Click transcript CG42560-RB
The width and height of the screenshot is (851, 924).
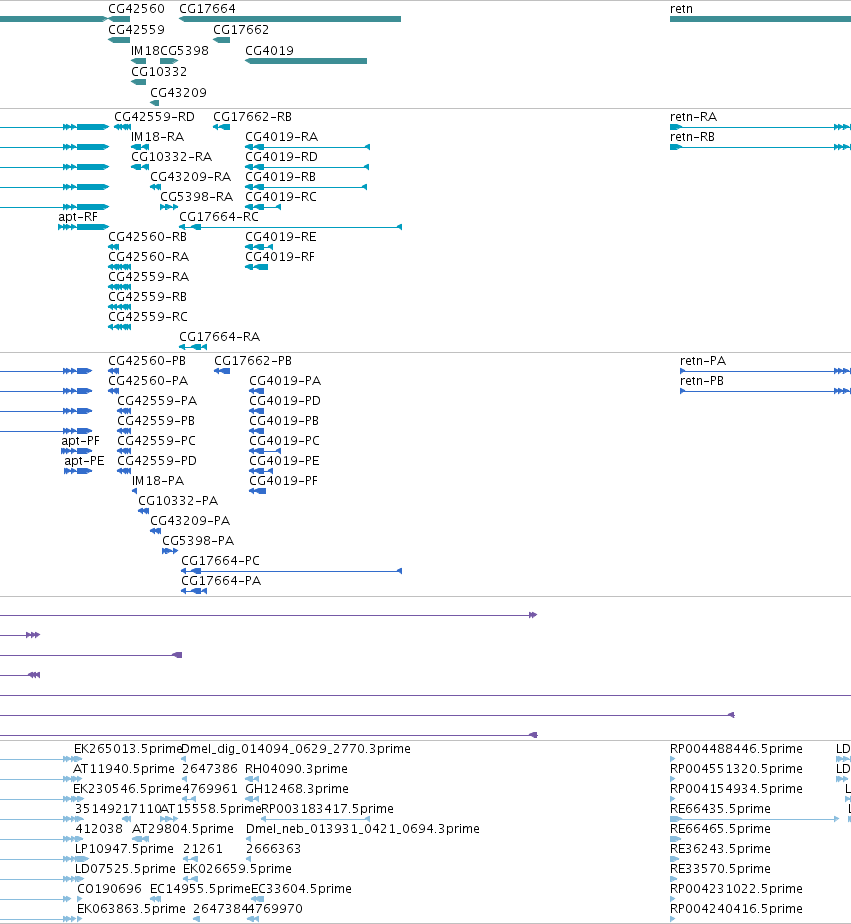pos(147,237)
